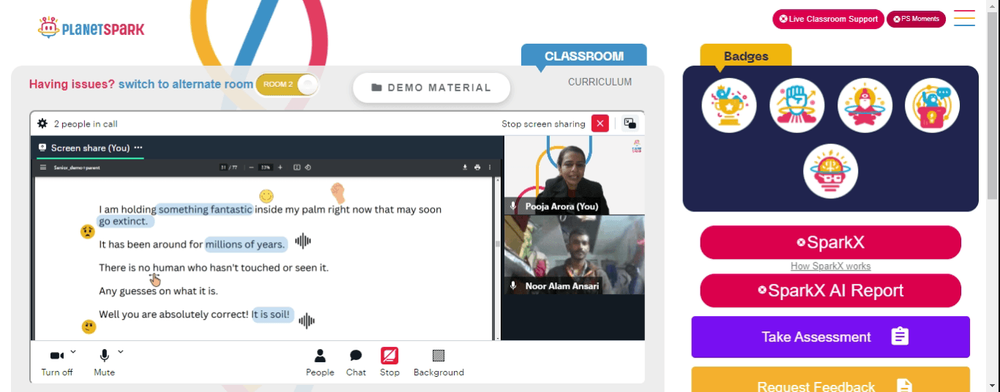Click the raised fist badge

797,105
